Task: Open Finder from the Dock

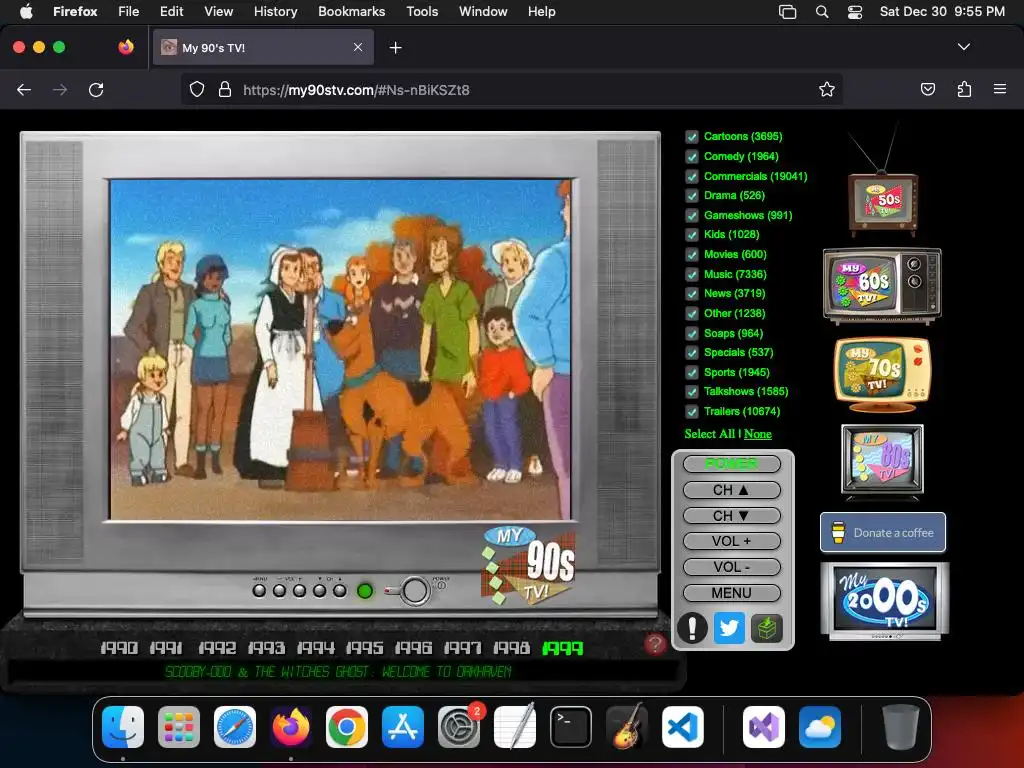Action: pos(123,727)
